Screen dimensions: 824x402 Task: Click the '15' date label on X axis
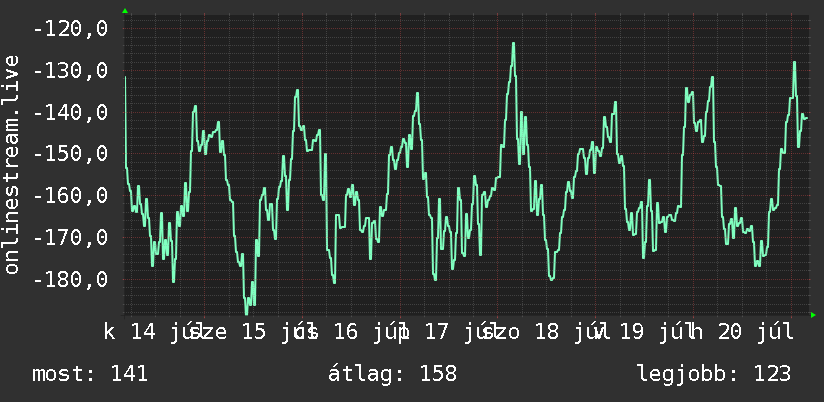tap(254, 332)
